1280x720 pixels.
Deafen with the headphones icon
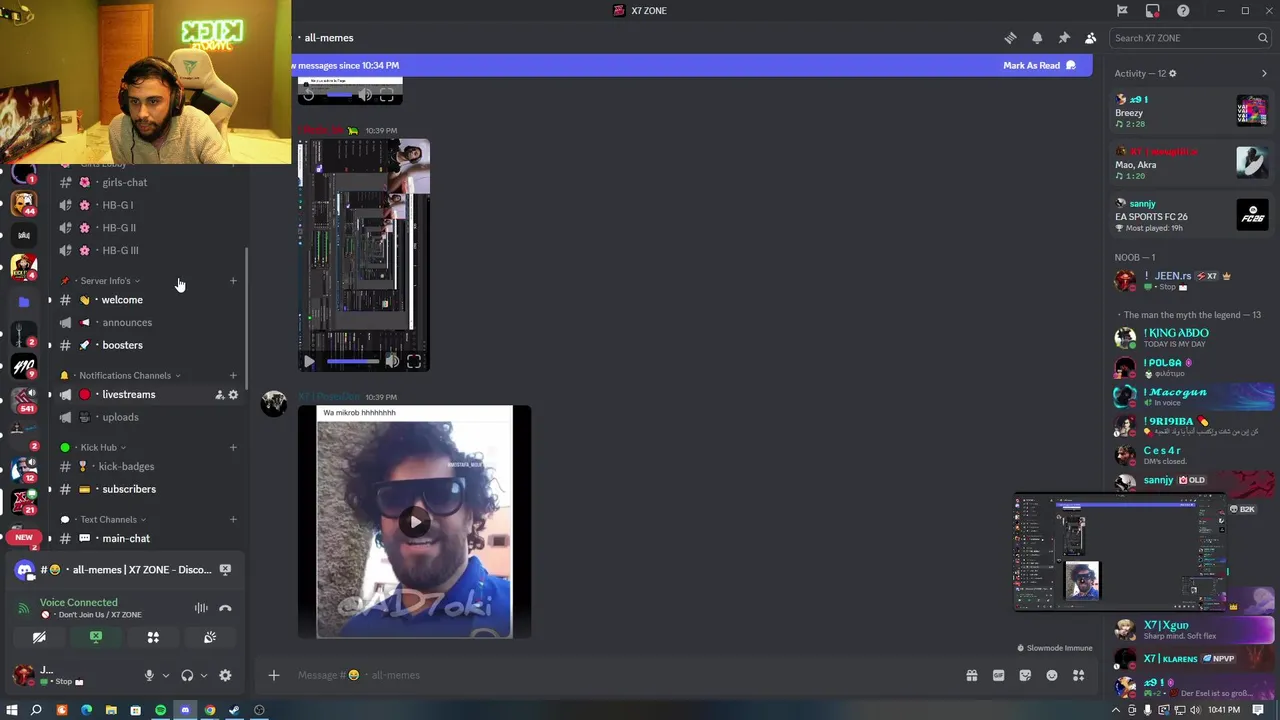click(187, 676)
